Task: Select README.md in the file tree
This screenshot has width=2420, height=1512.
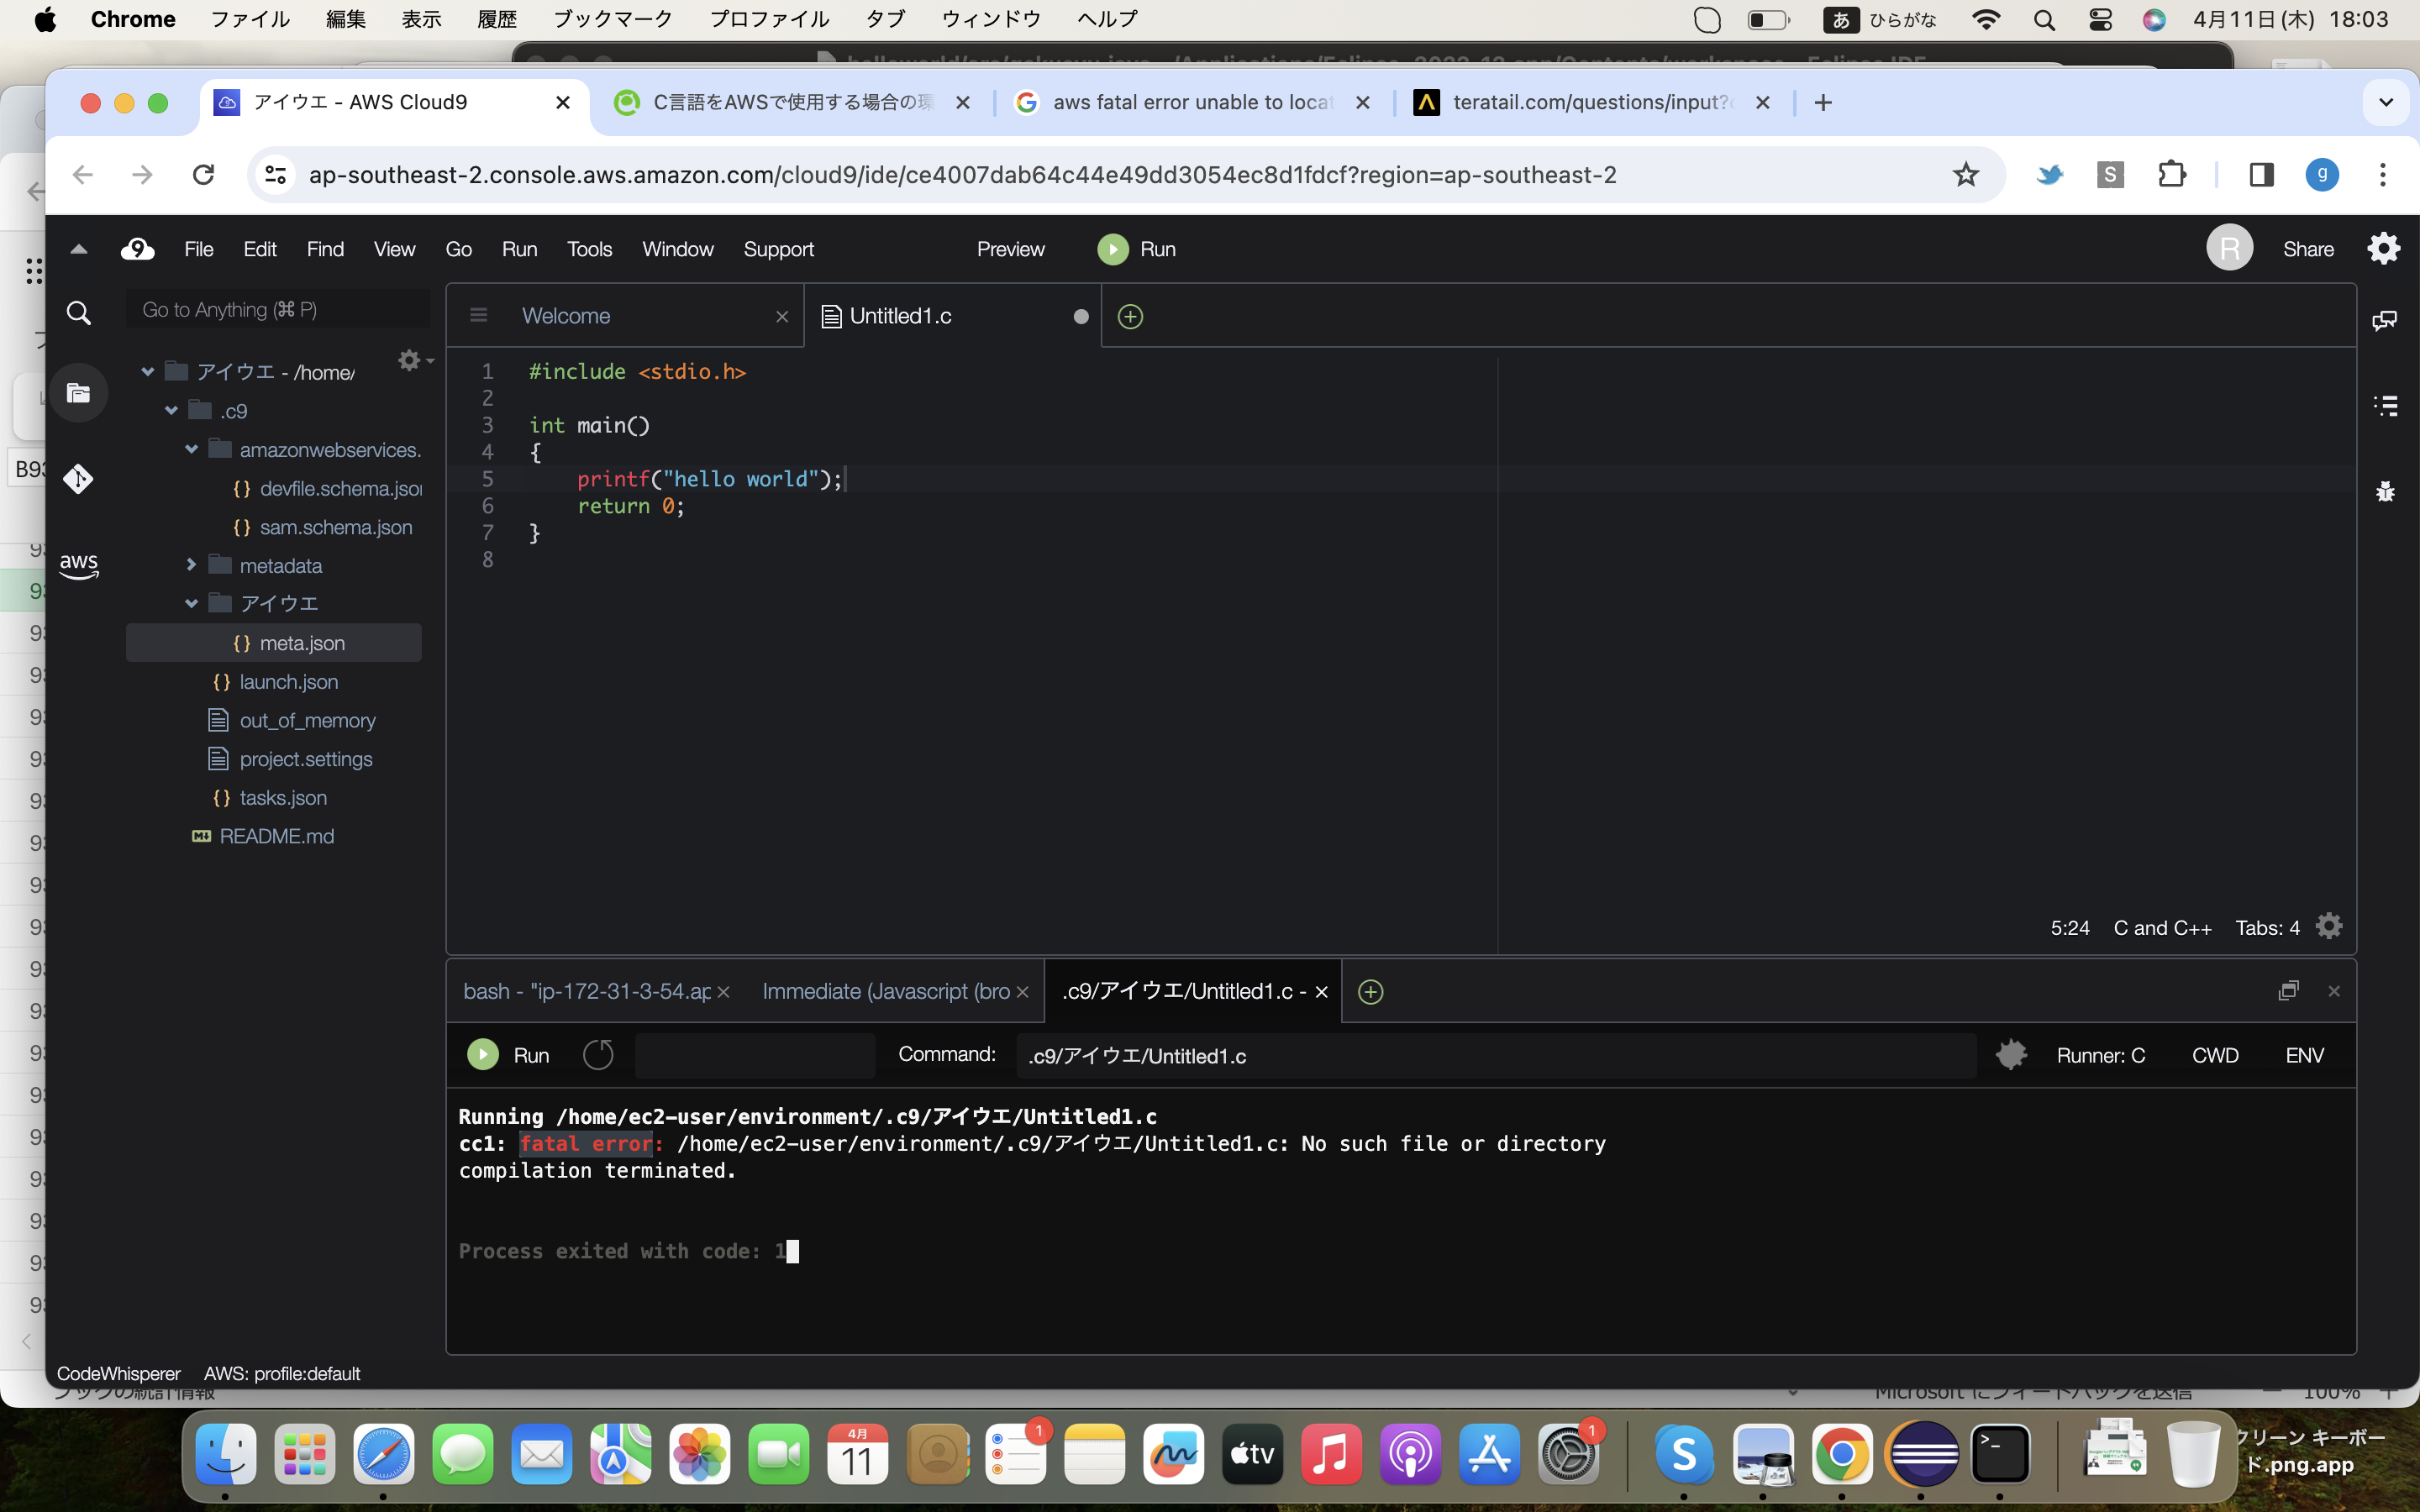Action: pos(276,836)
